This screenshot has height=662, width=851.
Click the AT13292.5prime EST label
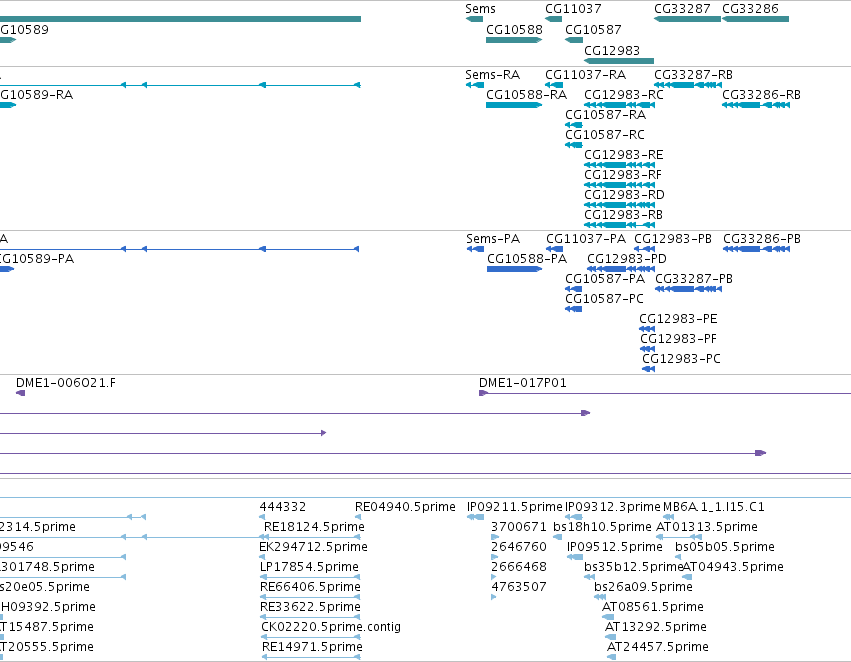click(x=656, y=627)
